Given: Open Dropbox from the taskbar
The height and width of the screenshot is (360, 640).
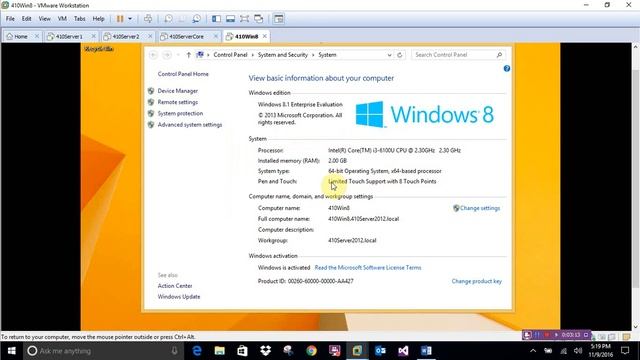Looking at the screenshot, I should click(x=265, y=351).
